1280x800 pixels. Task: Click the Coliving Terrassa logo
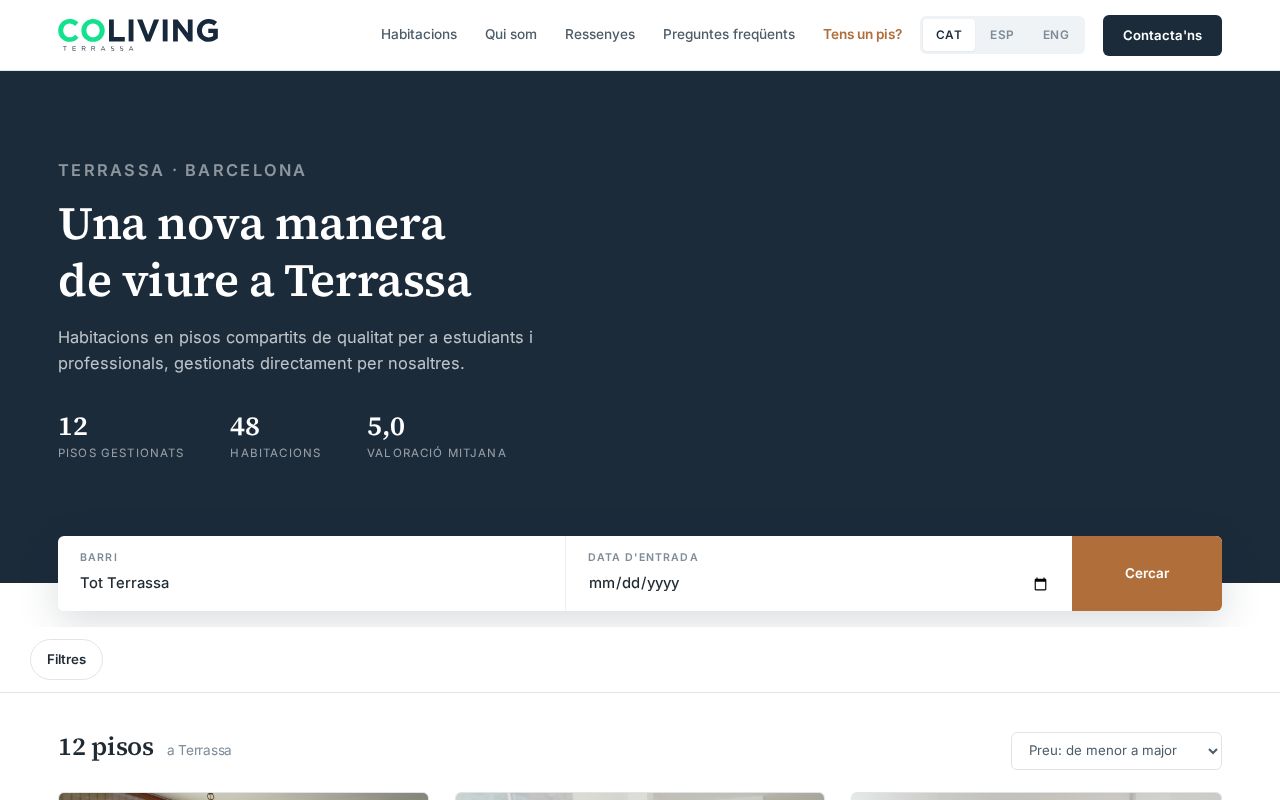[138, 35]
